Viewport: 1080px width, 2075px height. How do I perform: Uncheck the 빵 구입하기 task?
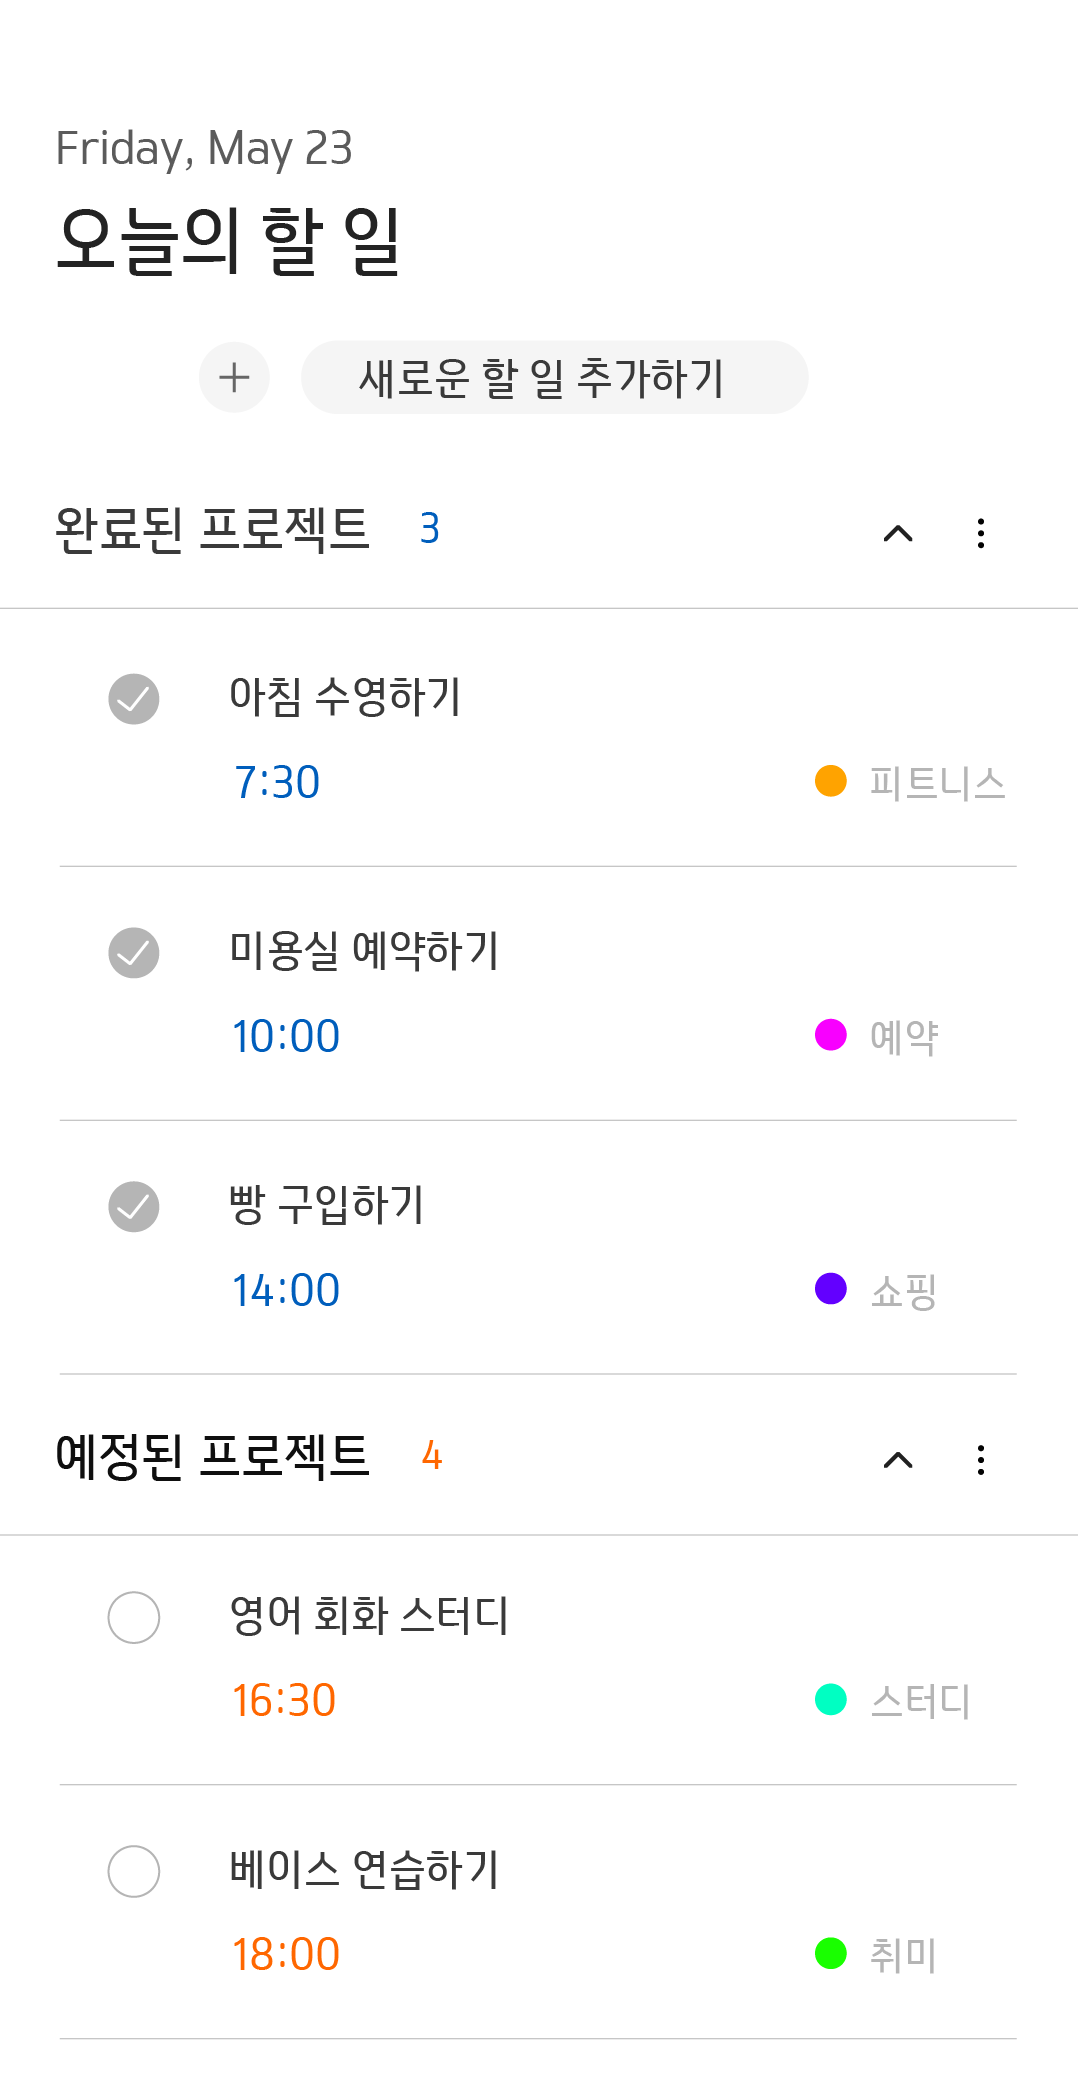[x=134, y=1207]
